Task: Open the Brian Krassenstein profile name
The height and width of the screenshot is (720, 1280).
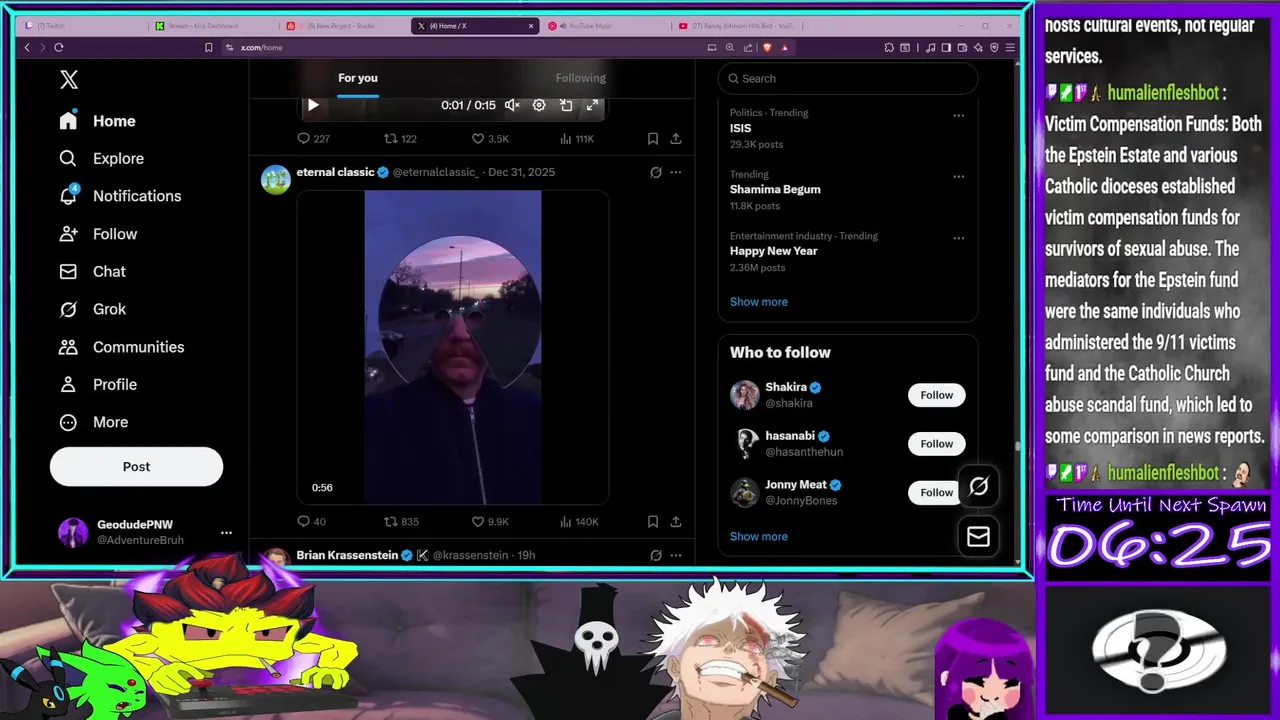Action: point(347,555)
